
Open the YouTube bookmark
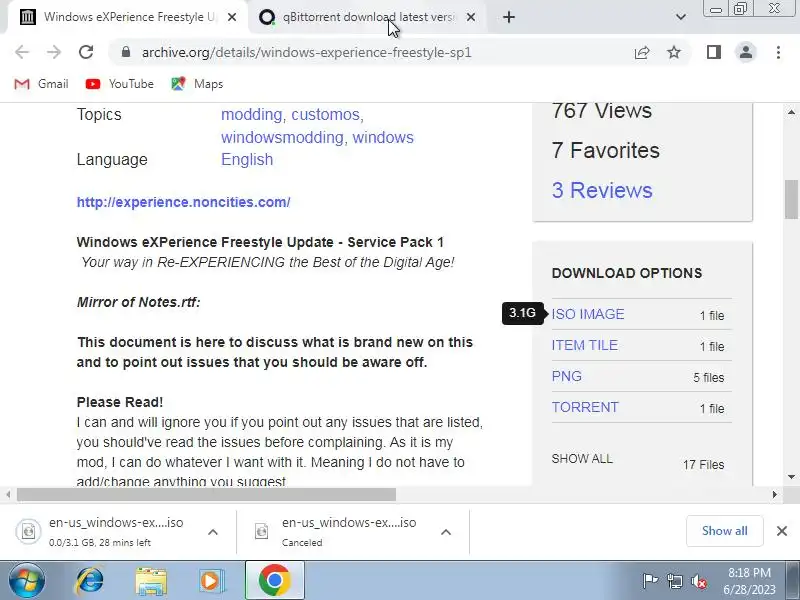click(x=120, y=84)
